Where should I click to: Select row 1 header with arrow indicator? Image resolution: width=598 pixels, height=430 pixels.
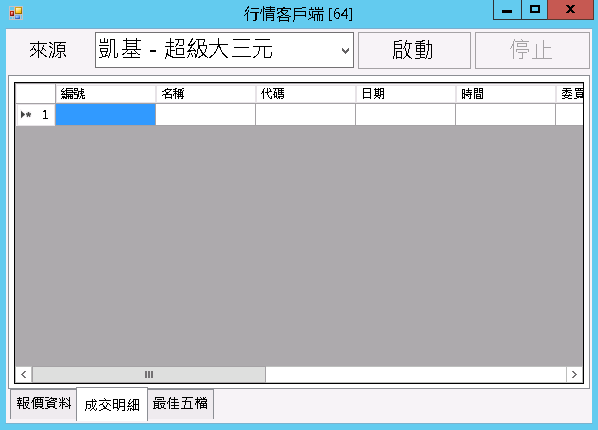(x=35, y=114)
